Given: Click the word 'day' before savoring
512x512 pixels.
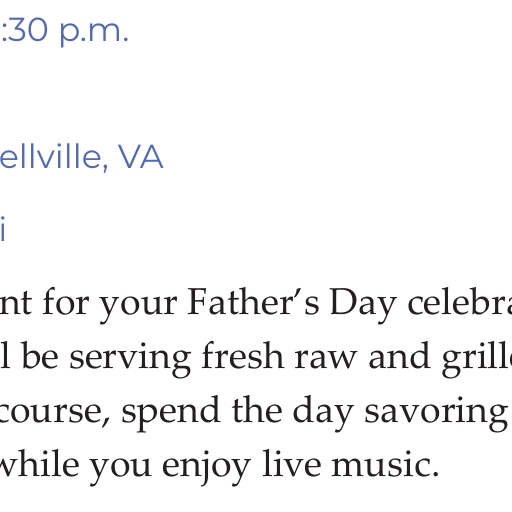Looking at the screenshot, I should pos(323,413).
